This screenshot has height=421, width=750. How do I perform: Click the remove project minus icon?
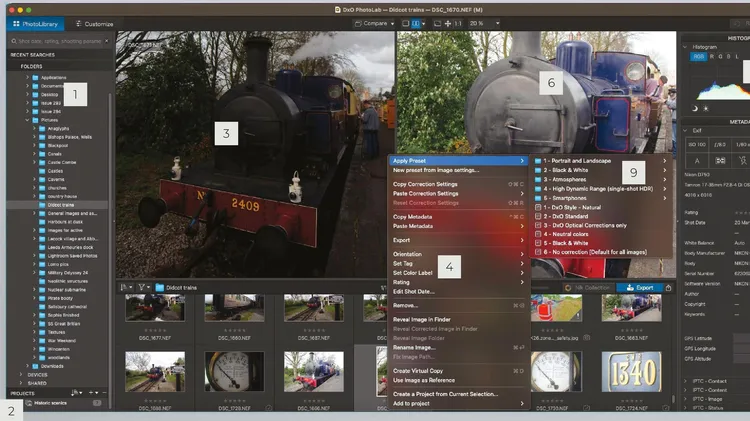coord(105,393)
